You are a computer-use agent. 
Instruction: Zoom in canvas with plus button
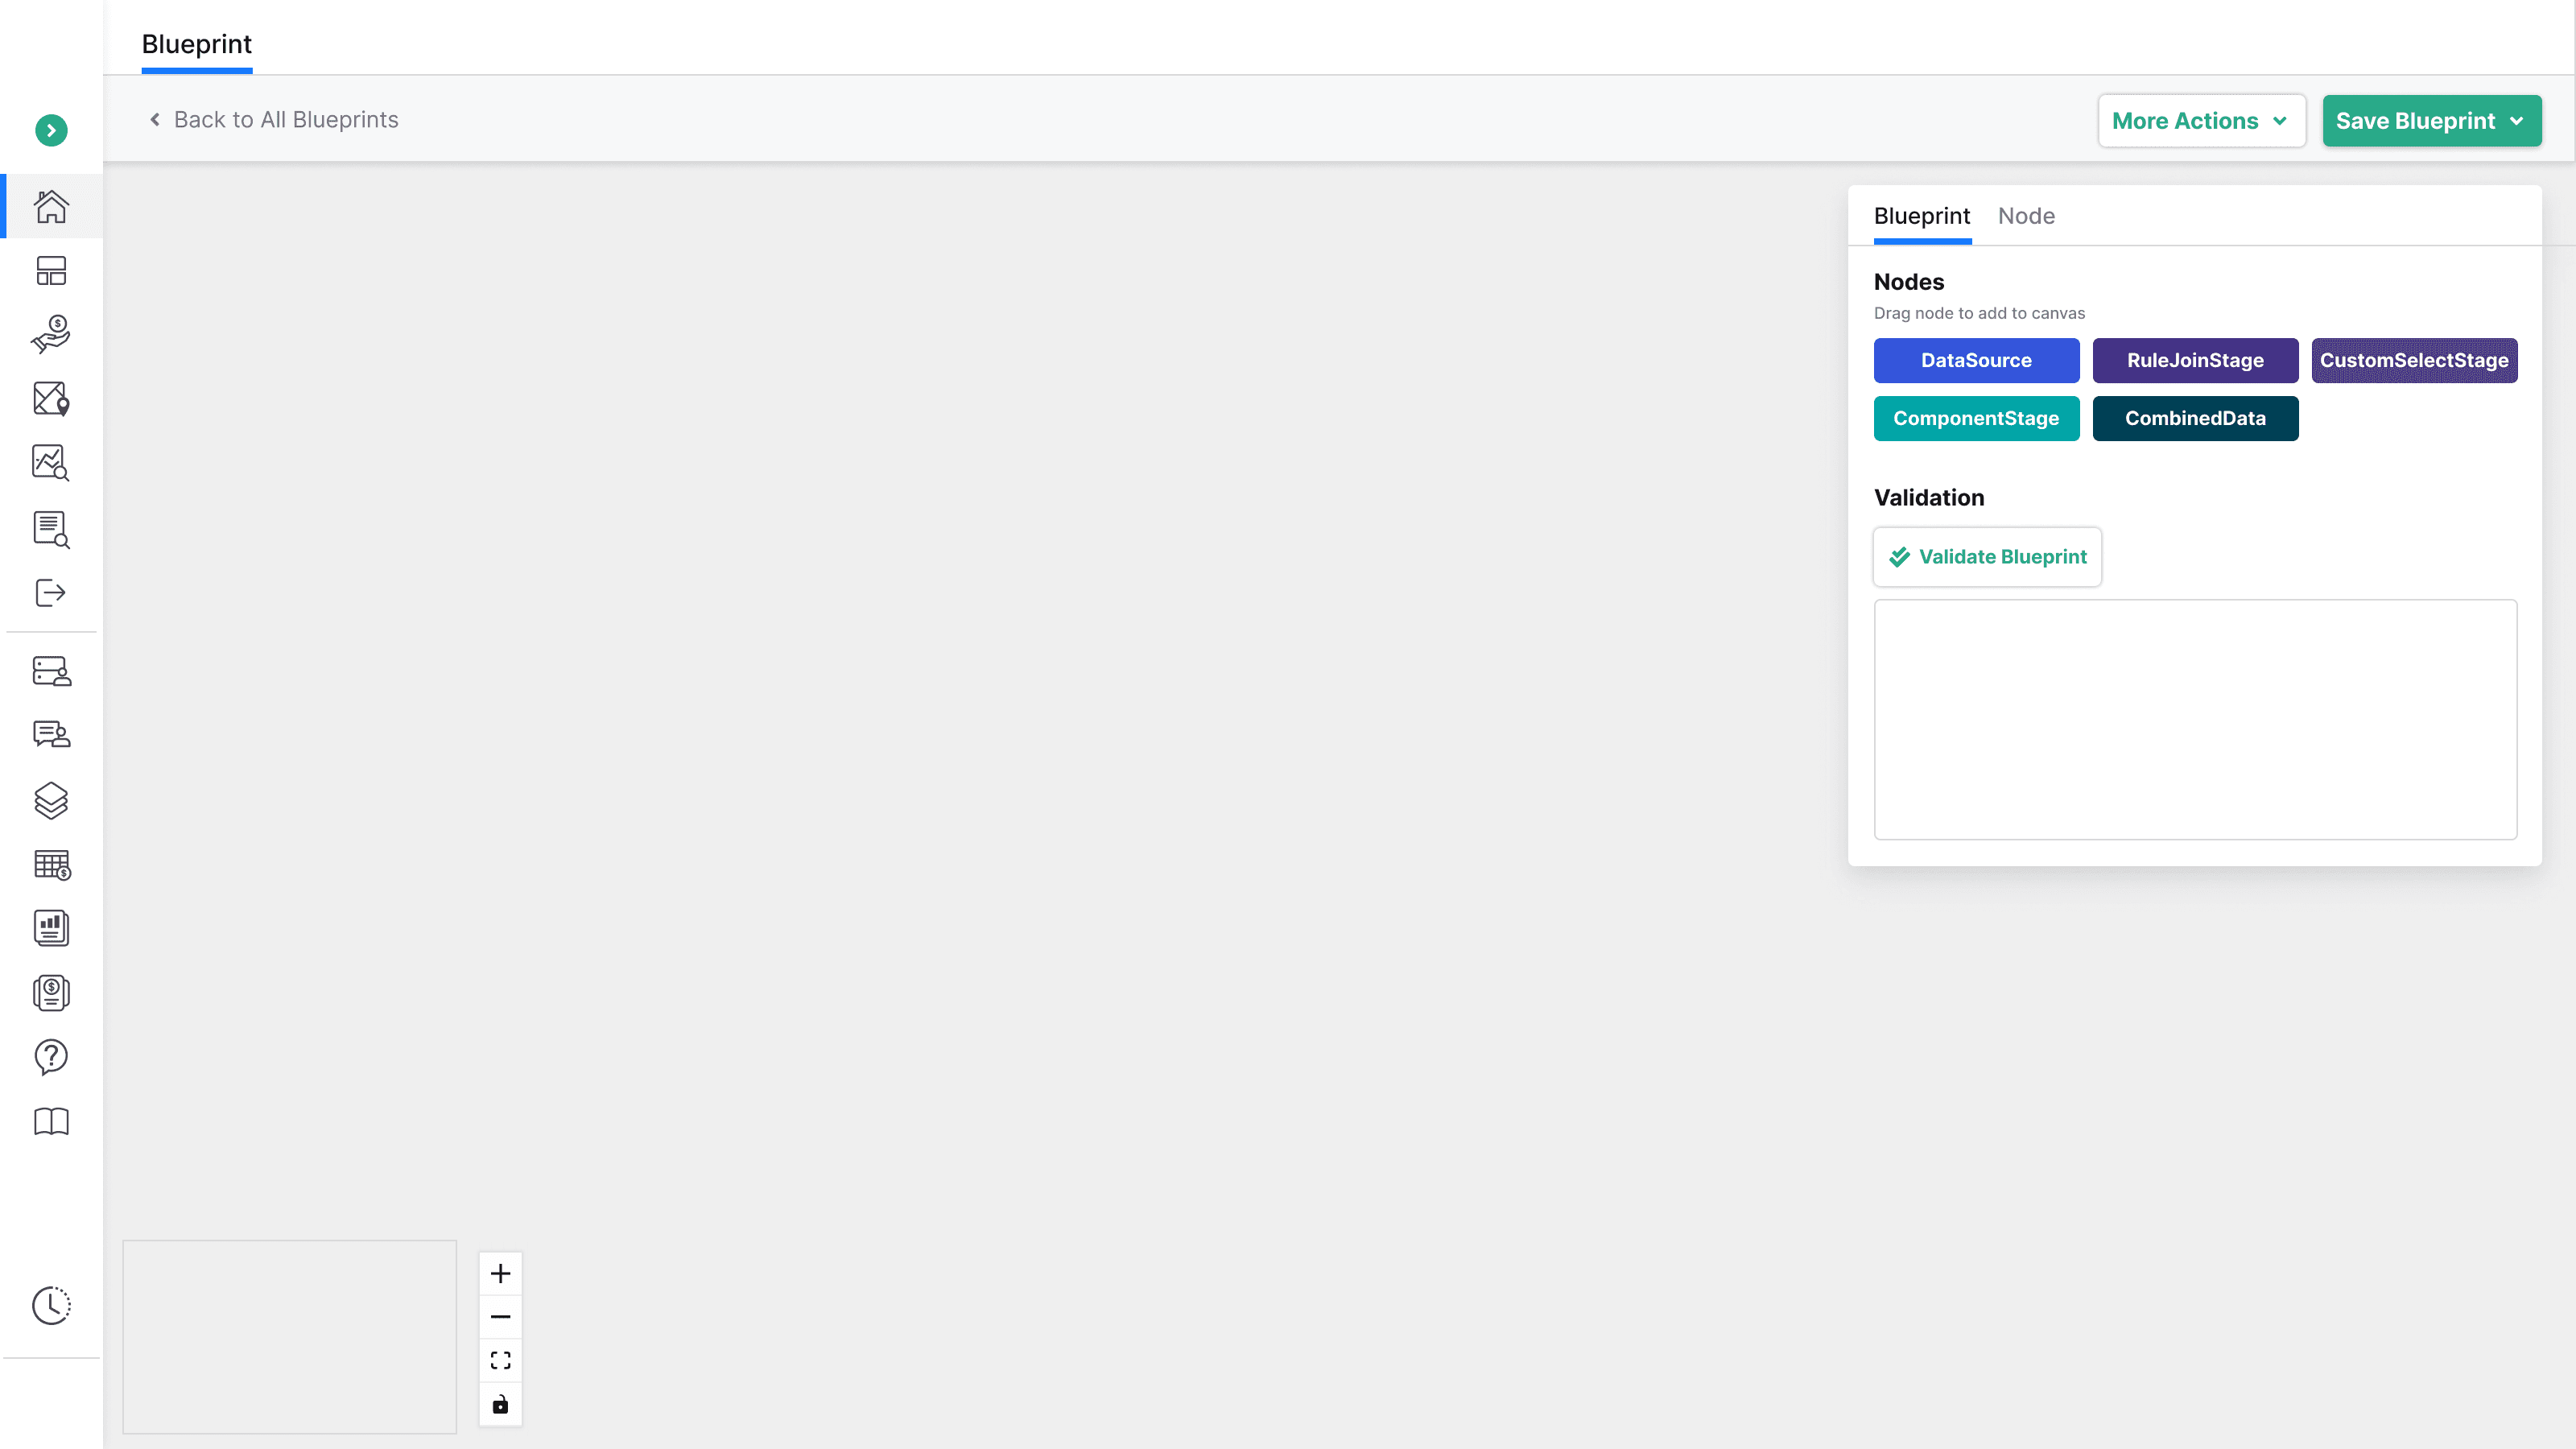click(x=500, y=1273)
